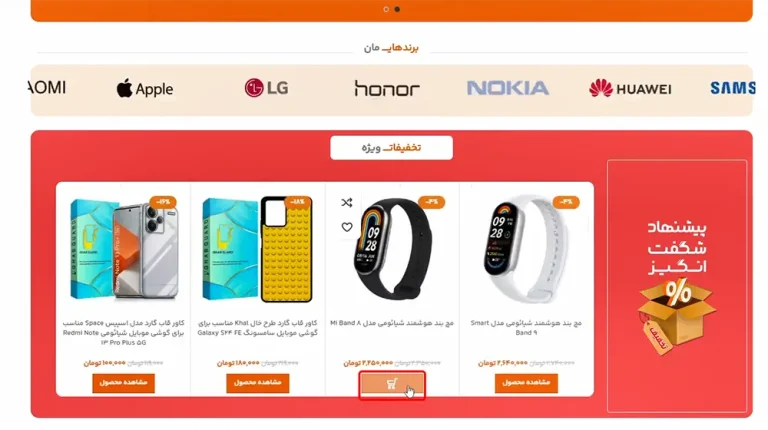
Task: Add Mi Band 8 to wishlist heart icon
Action: [x=347, y=227]
